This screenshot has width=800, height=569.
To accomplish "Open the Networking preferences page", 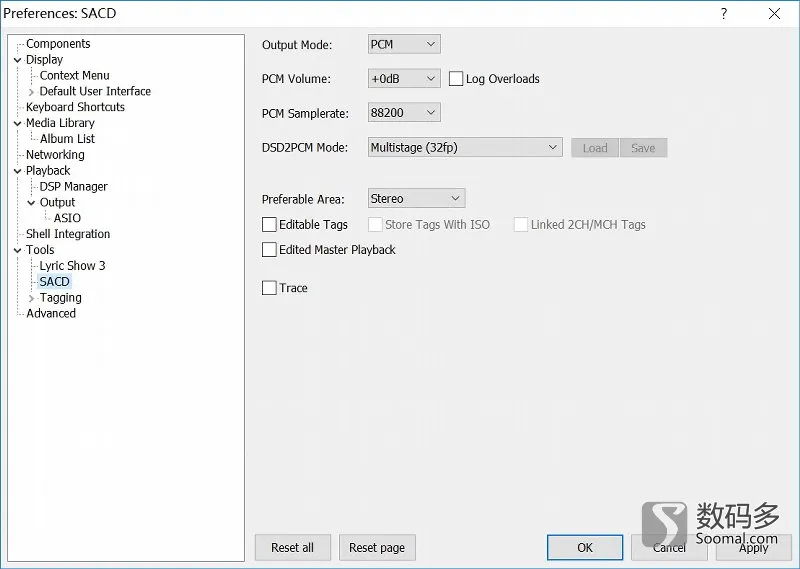I will pyautogui.click(x=55, y=155).
